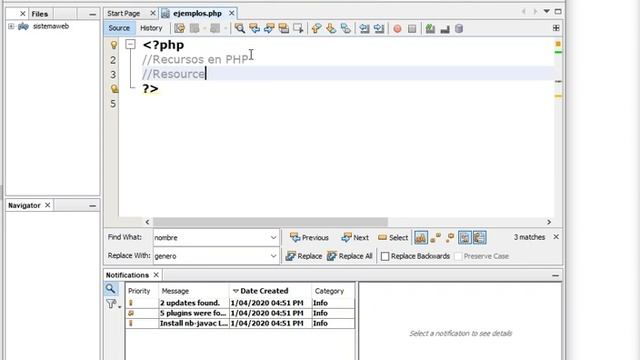Minimize the Notifications panel
The image size is (640, 360).
555,276
